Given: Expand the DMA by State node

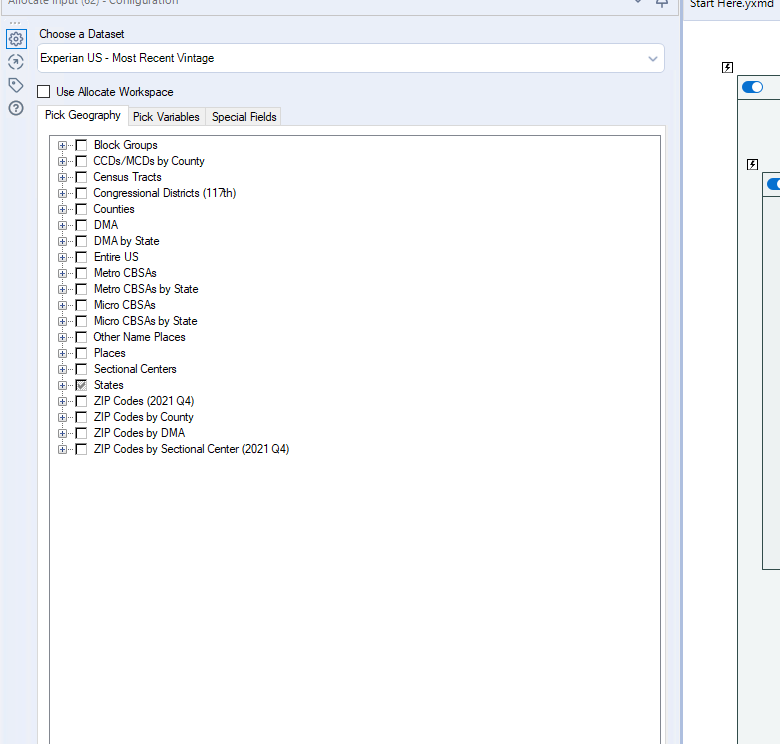Looking at the screenshot, I should tap(62, 241).
